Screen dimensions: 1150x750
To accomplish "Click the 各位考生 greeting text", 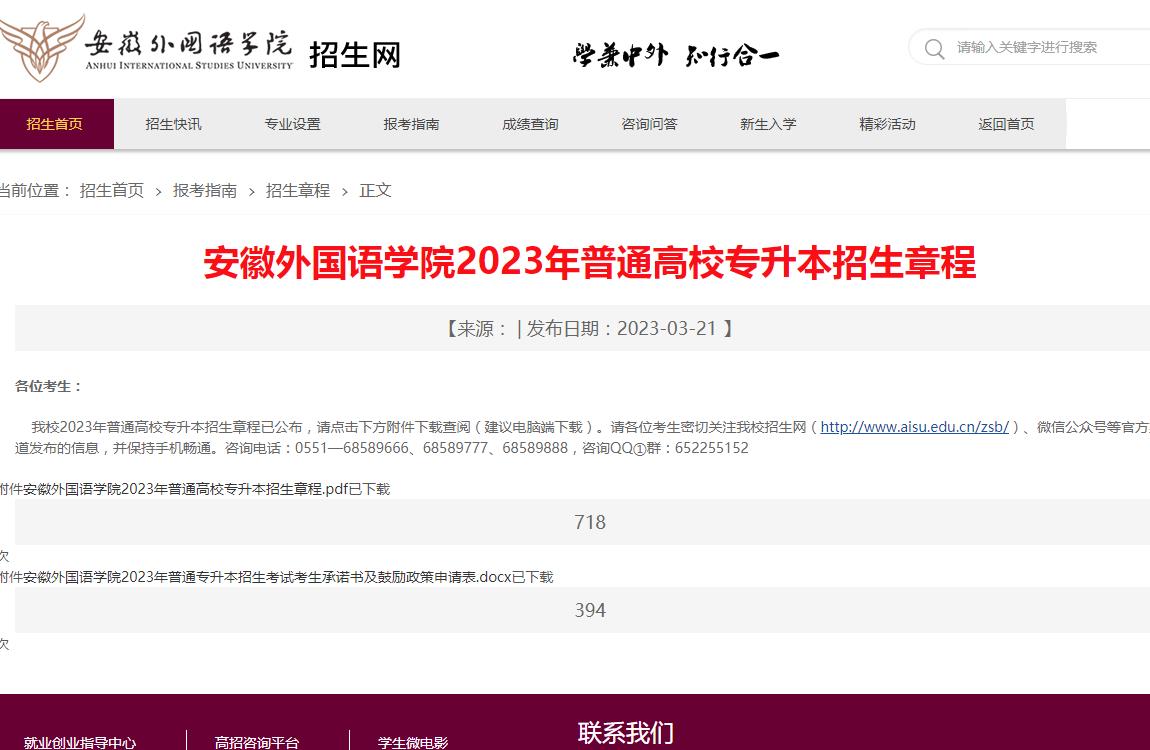I will pyautogui.click(x=48, y=386).
